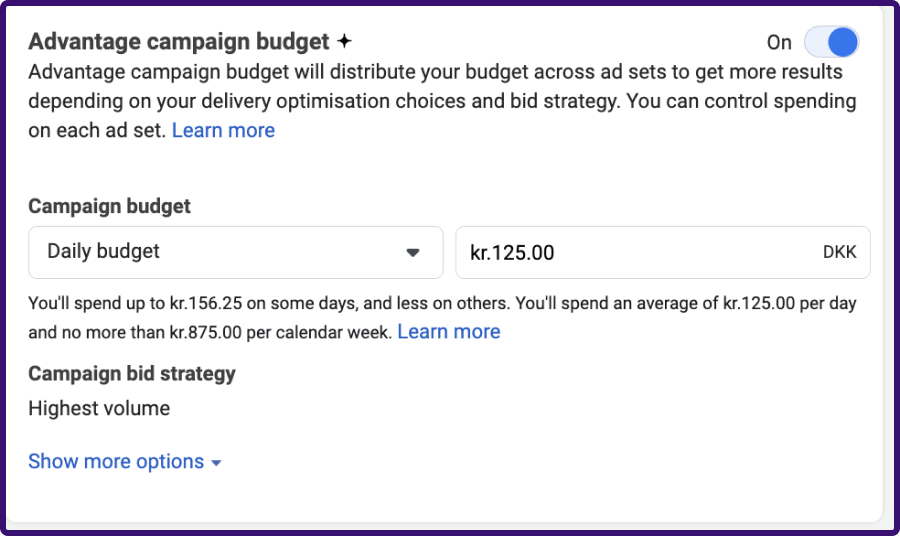Open the Daily budget dropdown
Image resolution: width=900 pixels, height=536 pixels.
235,252
